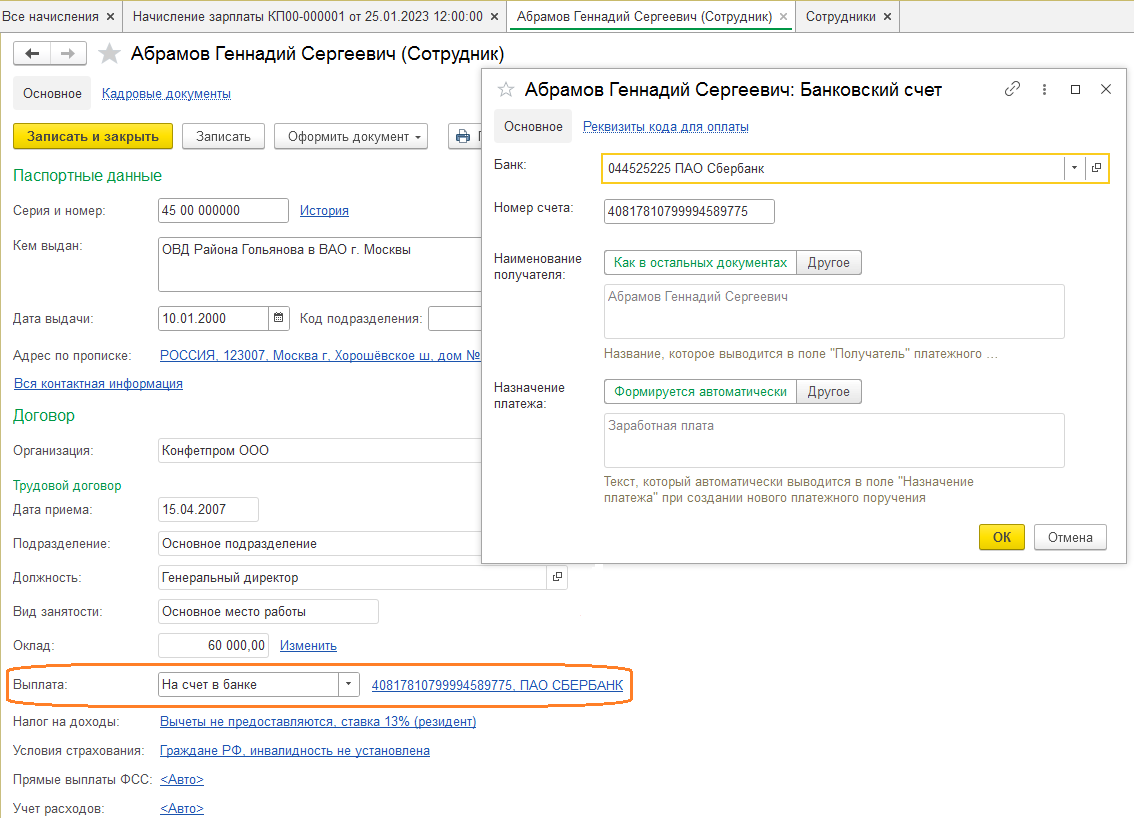1134x818 pixels.
Task: Copy link via chain icon in dialog
Action: (1012, 89)
